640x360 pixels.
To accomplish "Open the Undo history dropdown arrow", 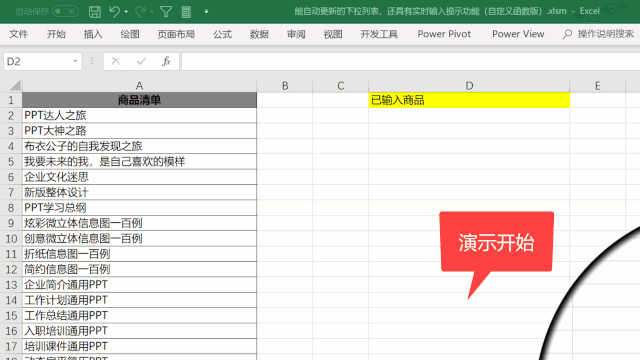I will click(126, 12).
